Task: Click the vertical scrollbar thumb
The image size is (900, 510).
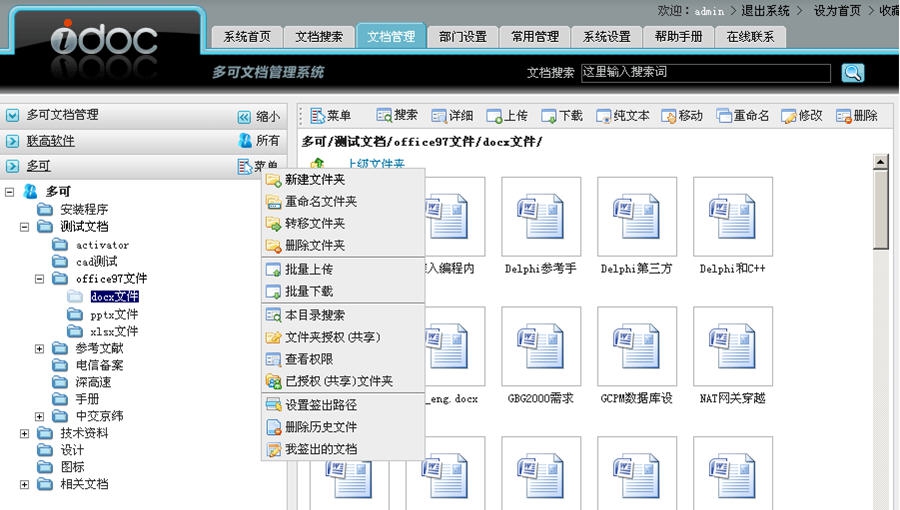Action: [x=880, y=209]
